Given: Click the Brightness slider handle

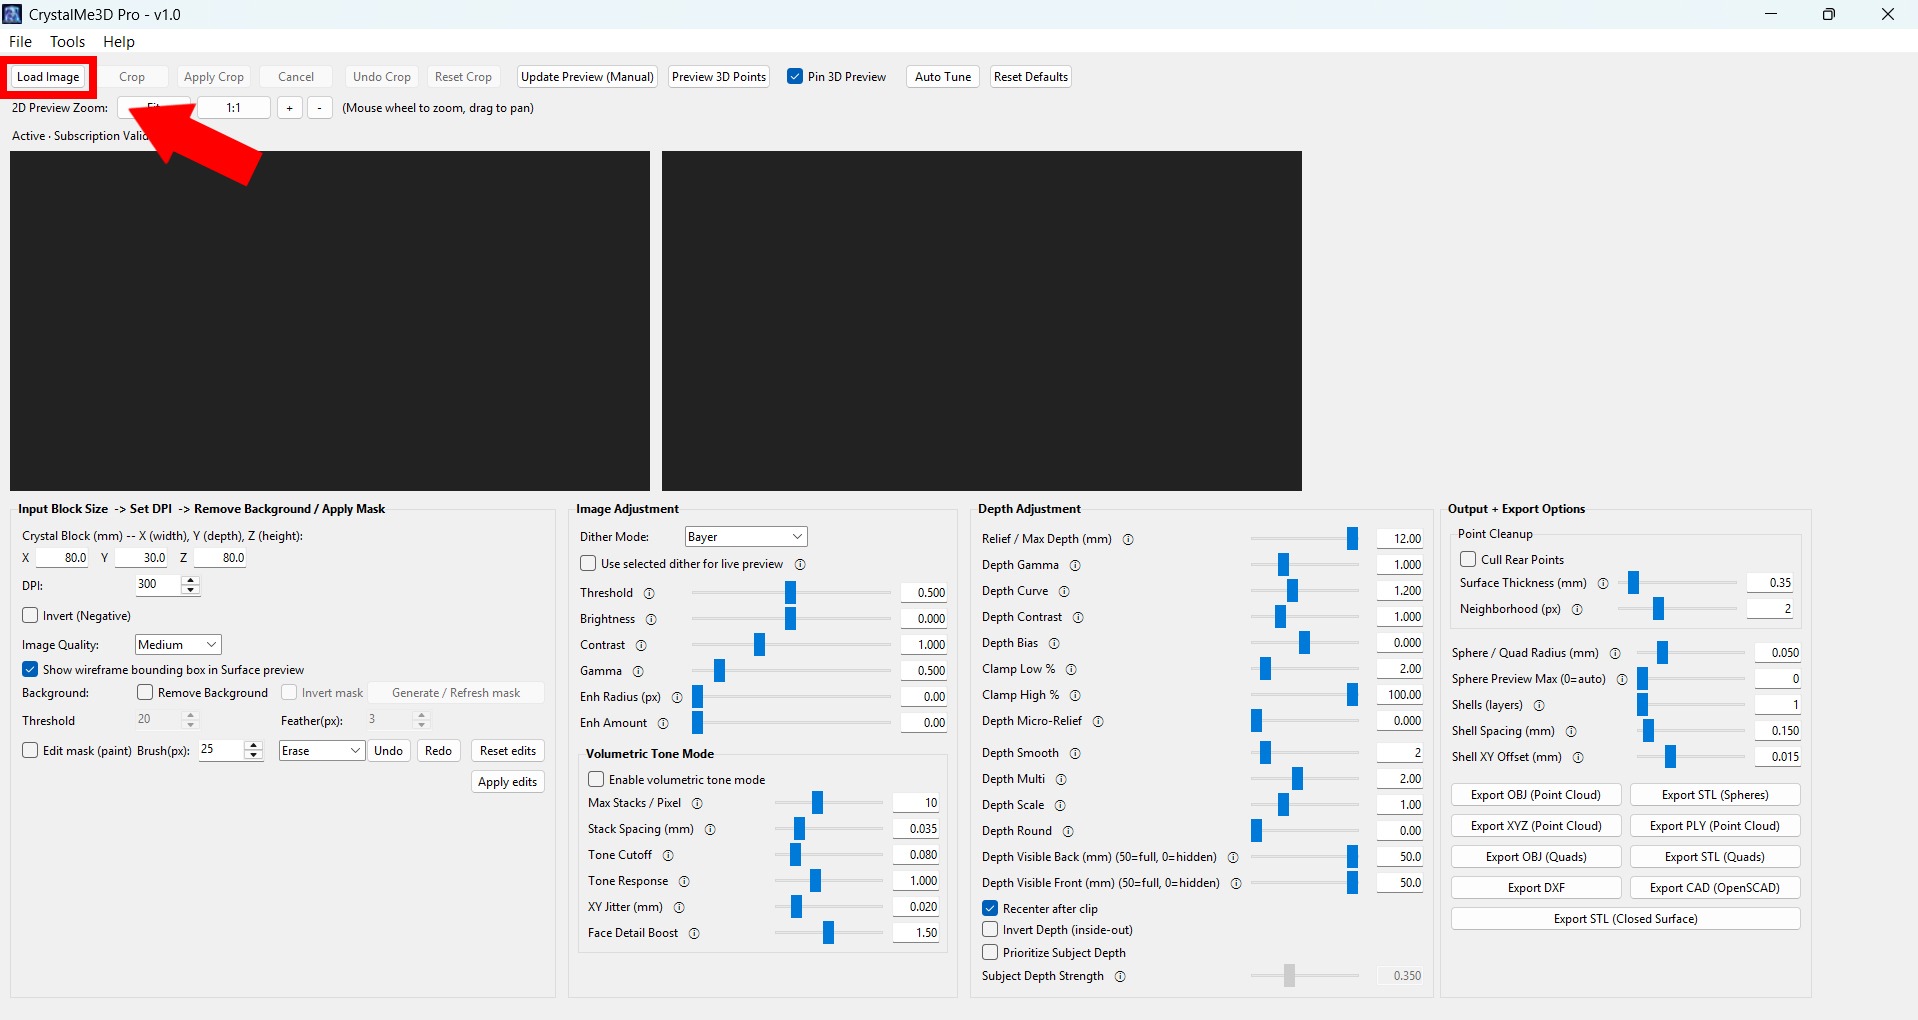Looking at the screenshot, I should tap(790, 619).
